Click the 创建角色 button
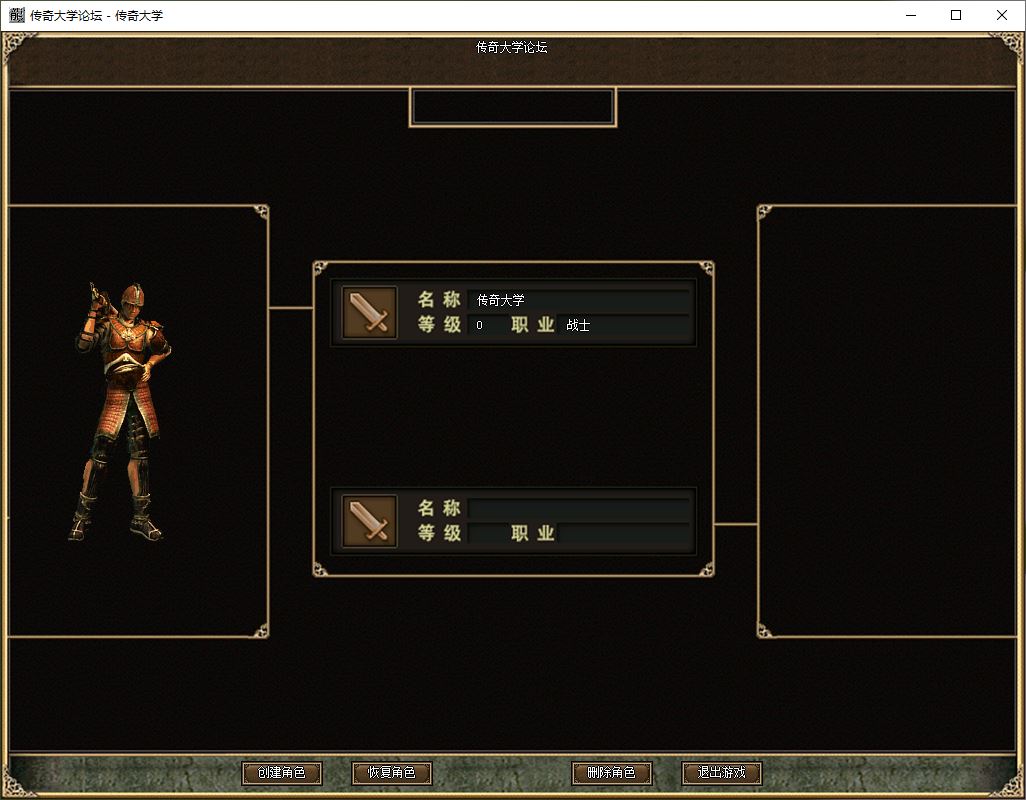Screen dimensions: 1026x800 tap(282, 773)
